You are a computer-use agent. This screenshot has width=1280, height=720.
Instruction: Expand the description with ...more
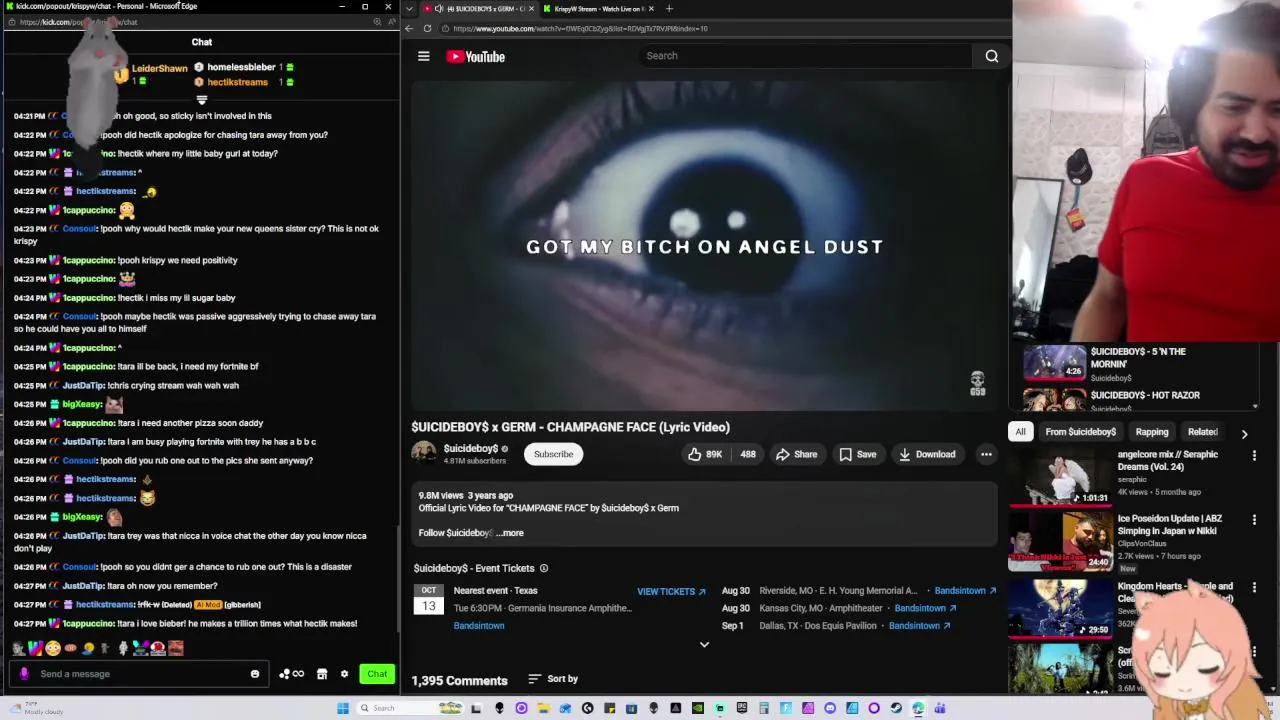510,533
